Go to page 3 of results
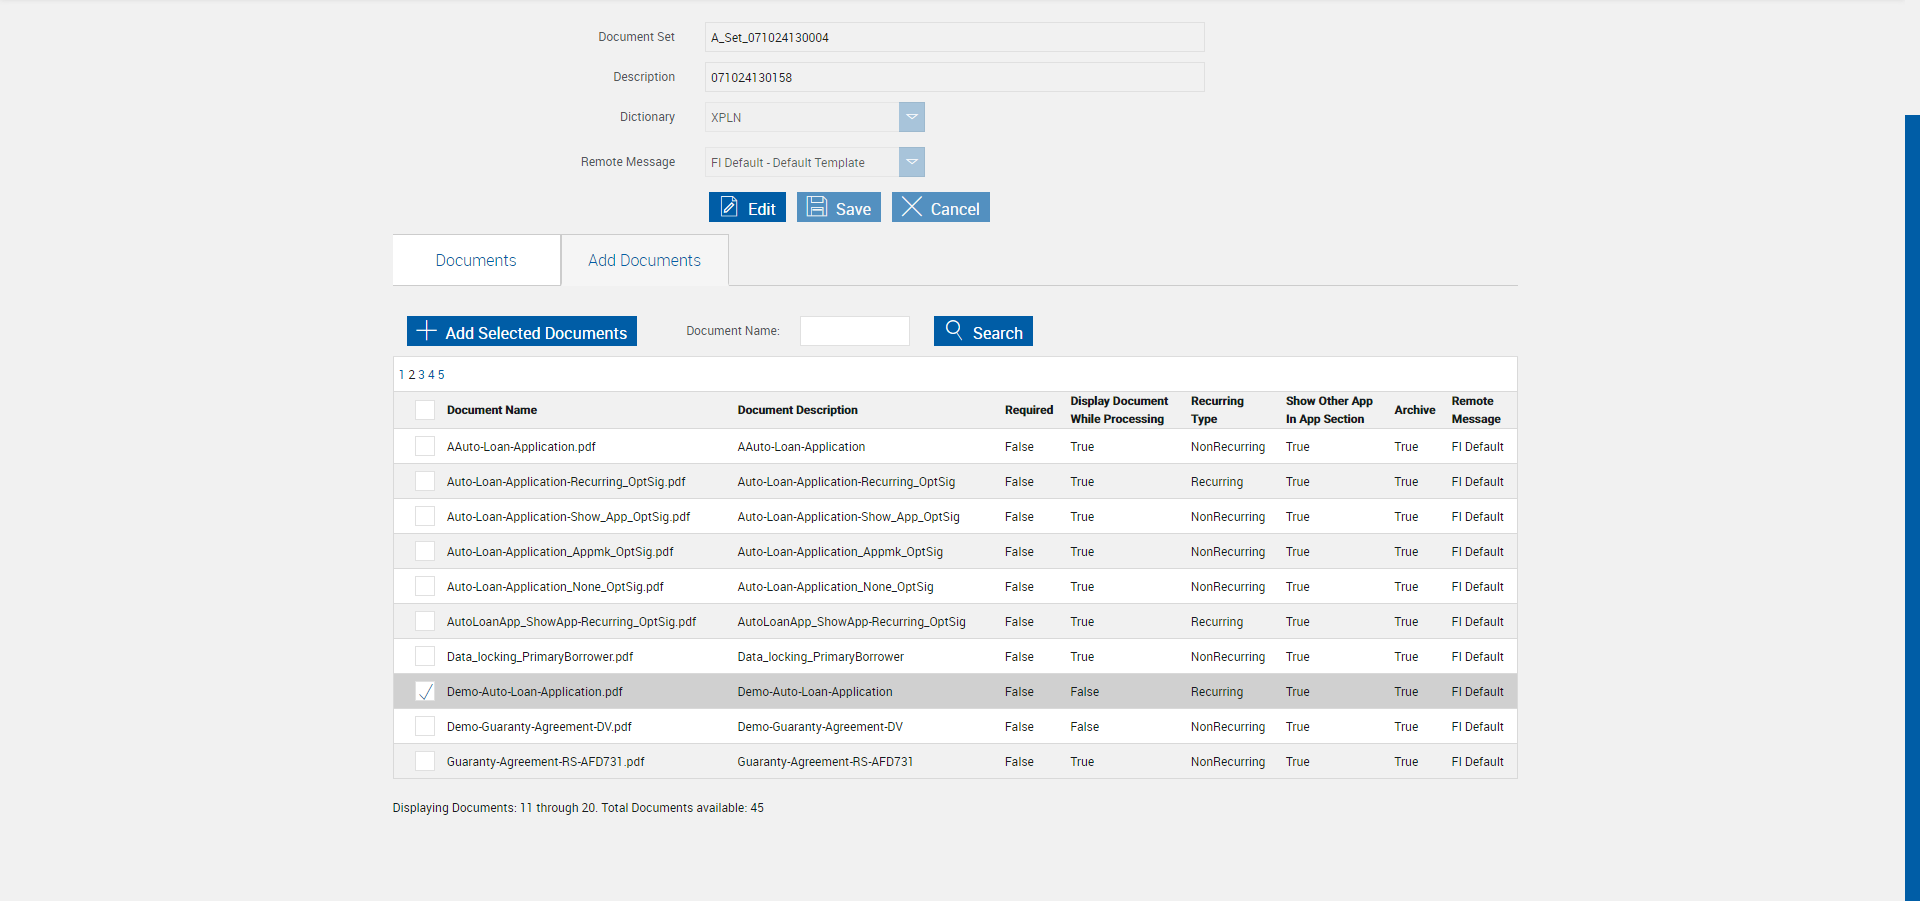The image size is (1920, 901). 421,375
